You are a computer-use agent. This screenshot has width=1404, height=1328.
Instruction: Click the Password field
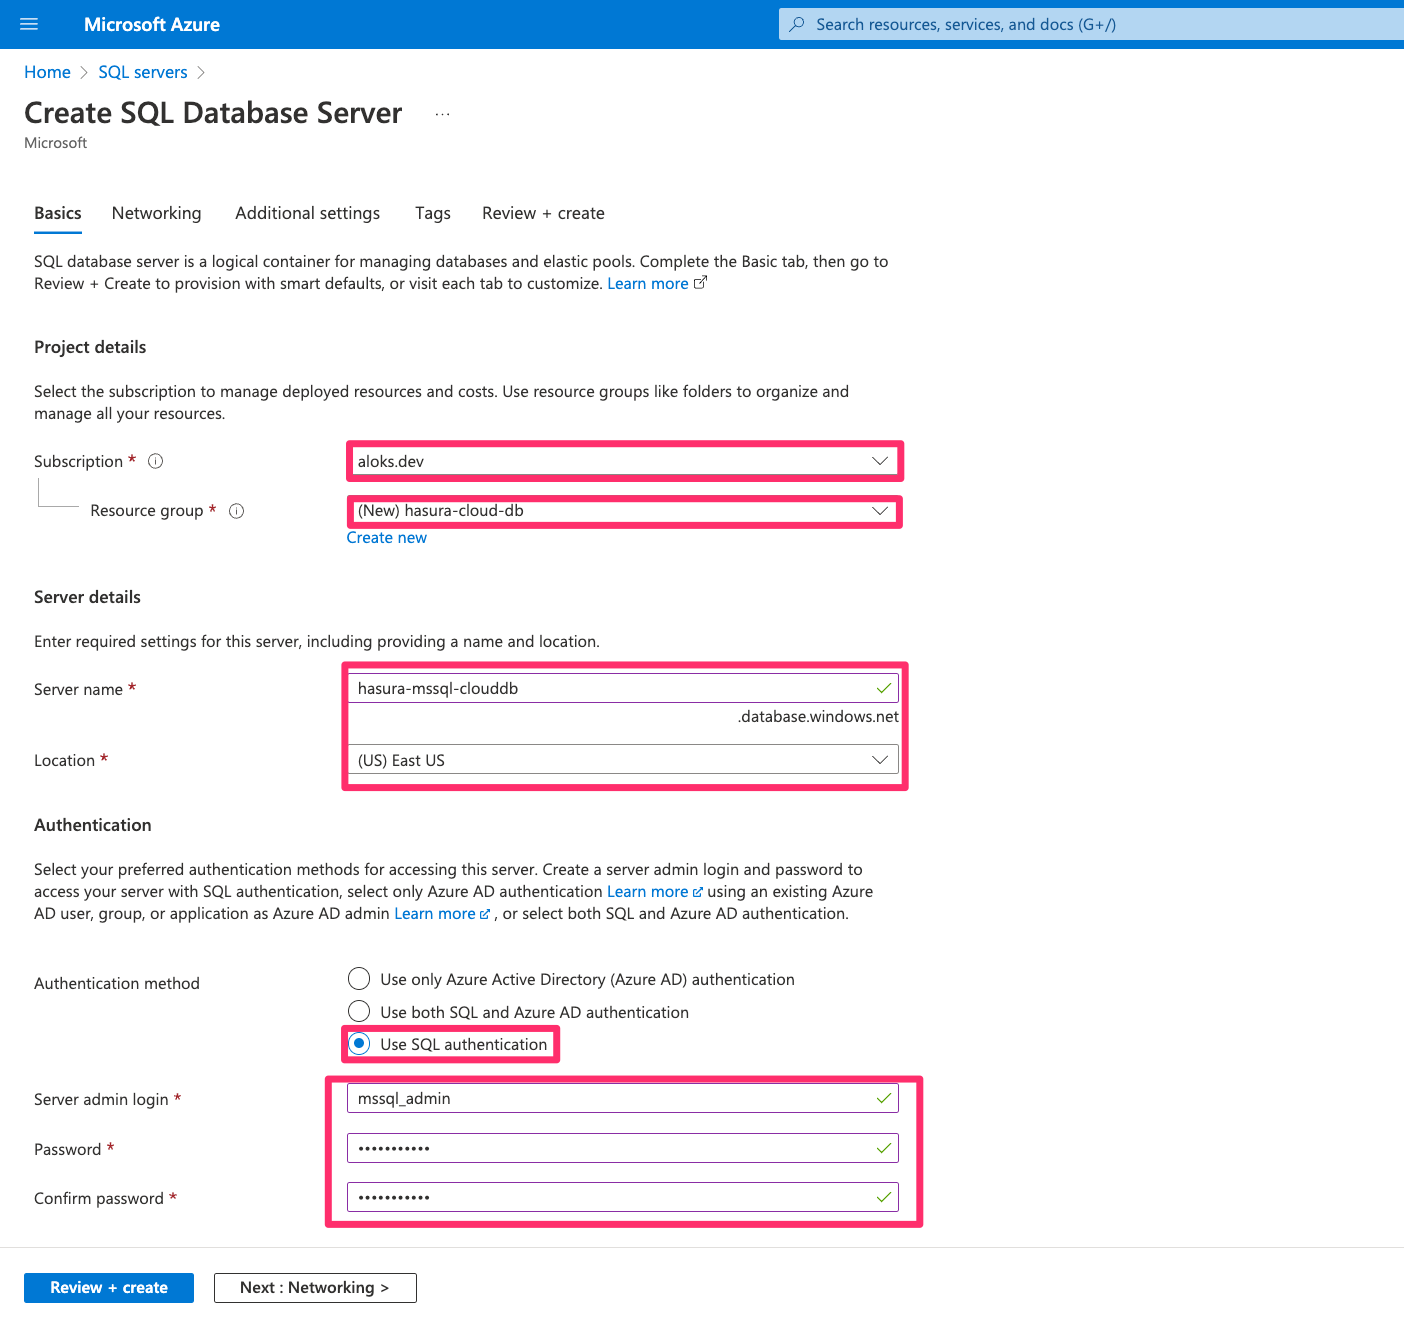[623, 1148]
